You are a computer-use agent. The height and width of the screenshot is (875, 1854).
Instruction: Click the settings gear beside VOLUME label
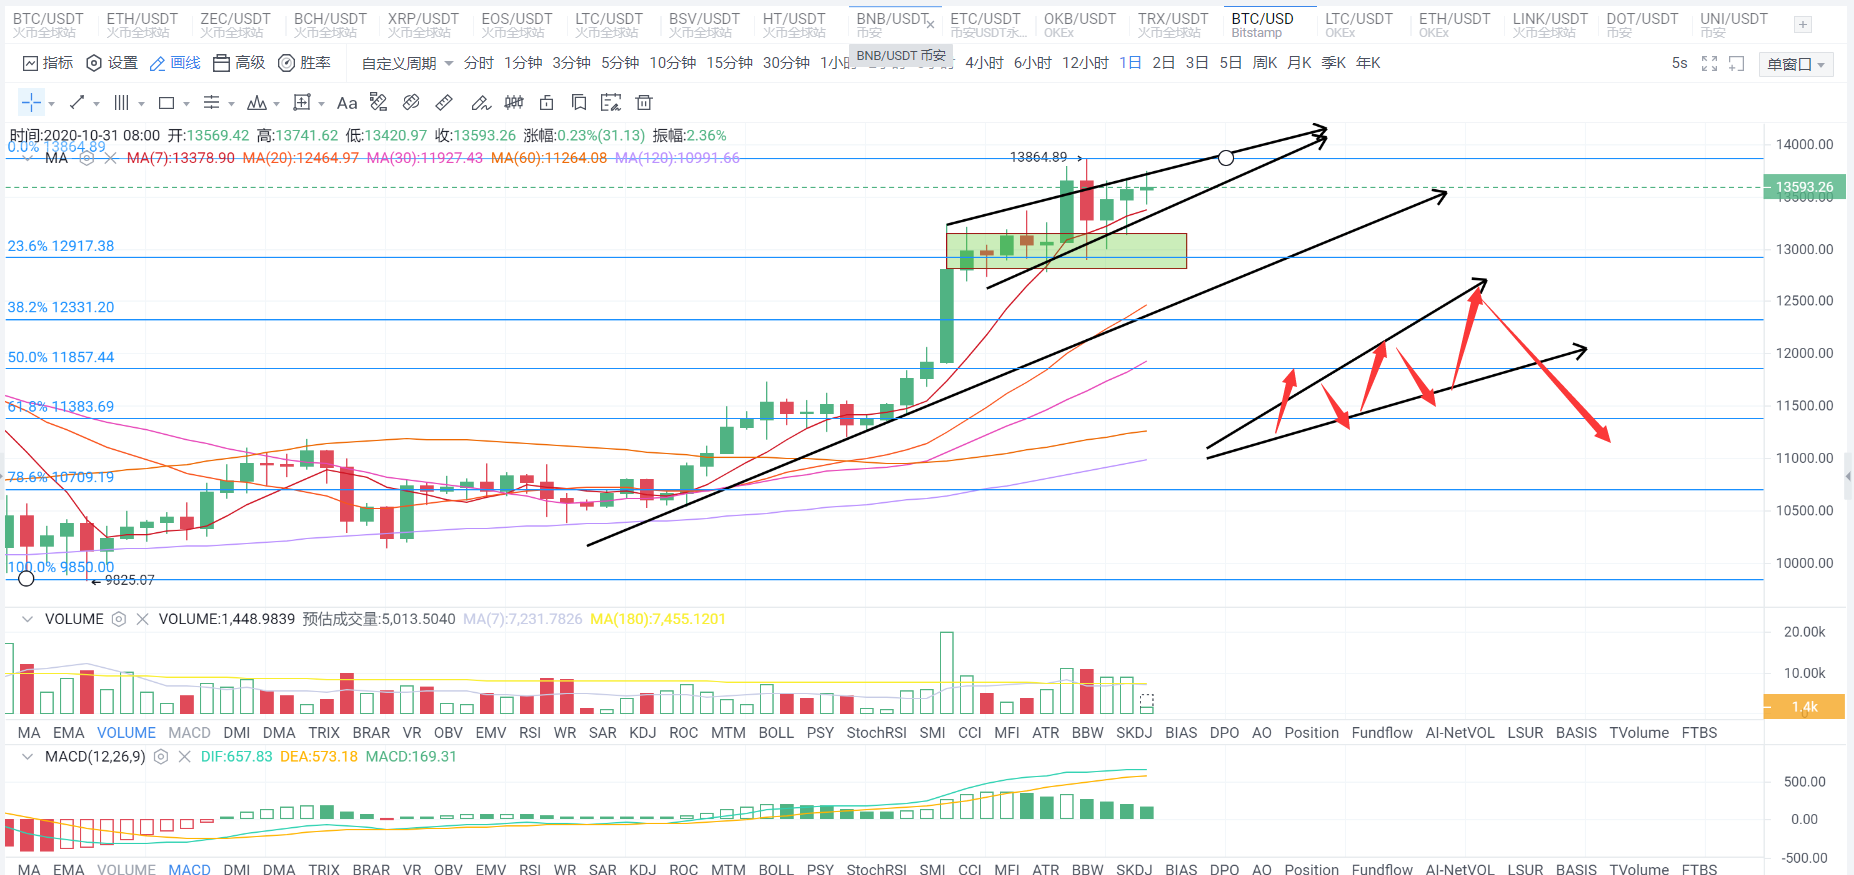coord(119,619)
